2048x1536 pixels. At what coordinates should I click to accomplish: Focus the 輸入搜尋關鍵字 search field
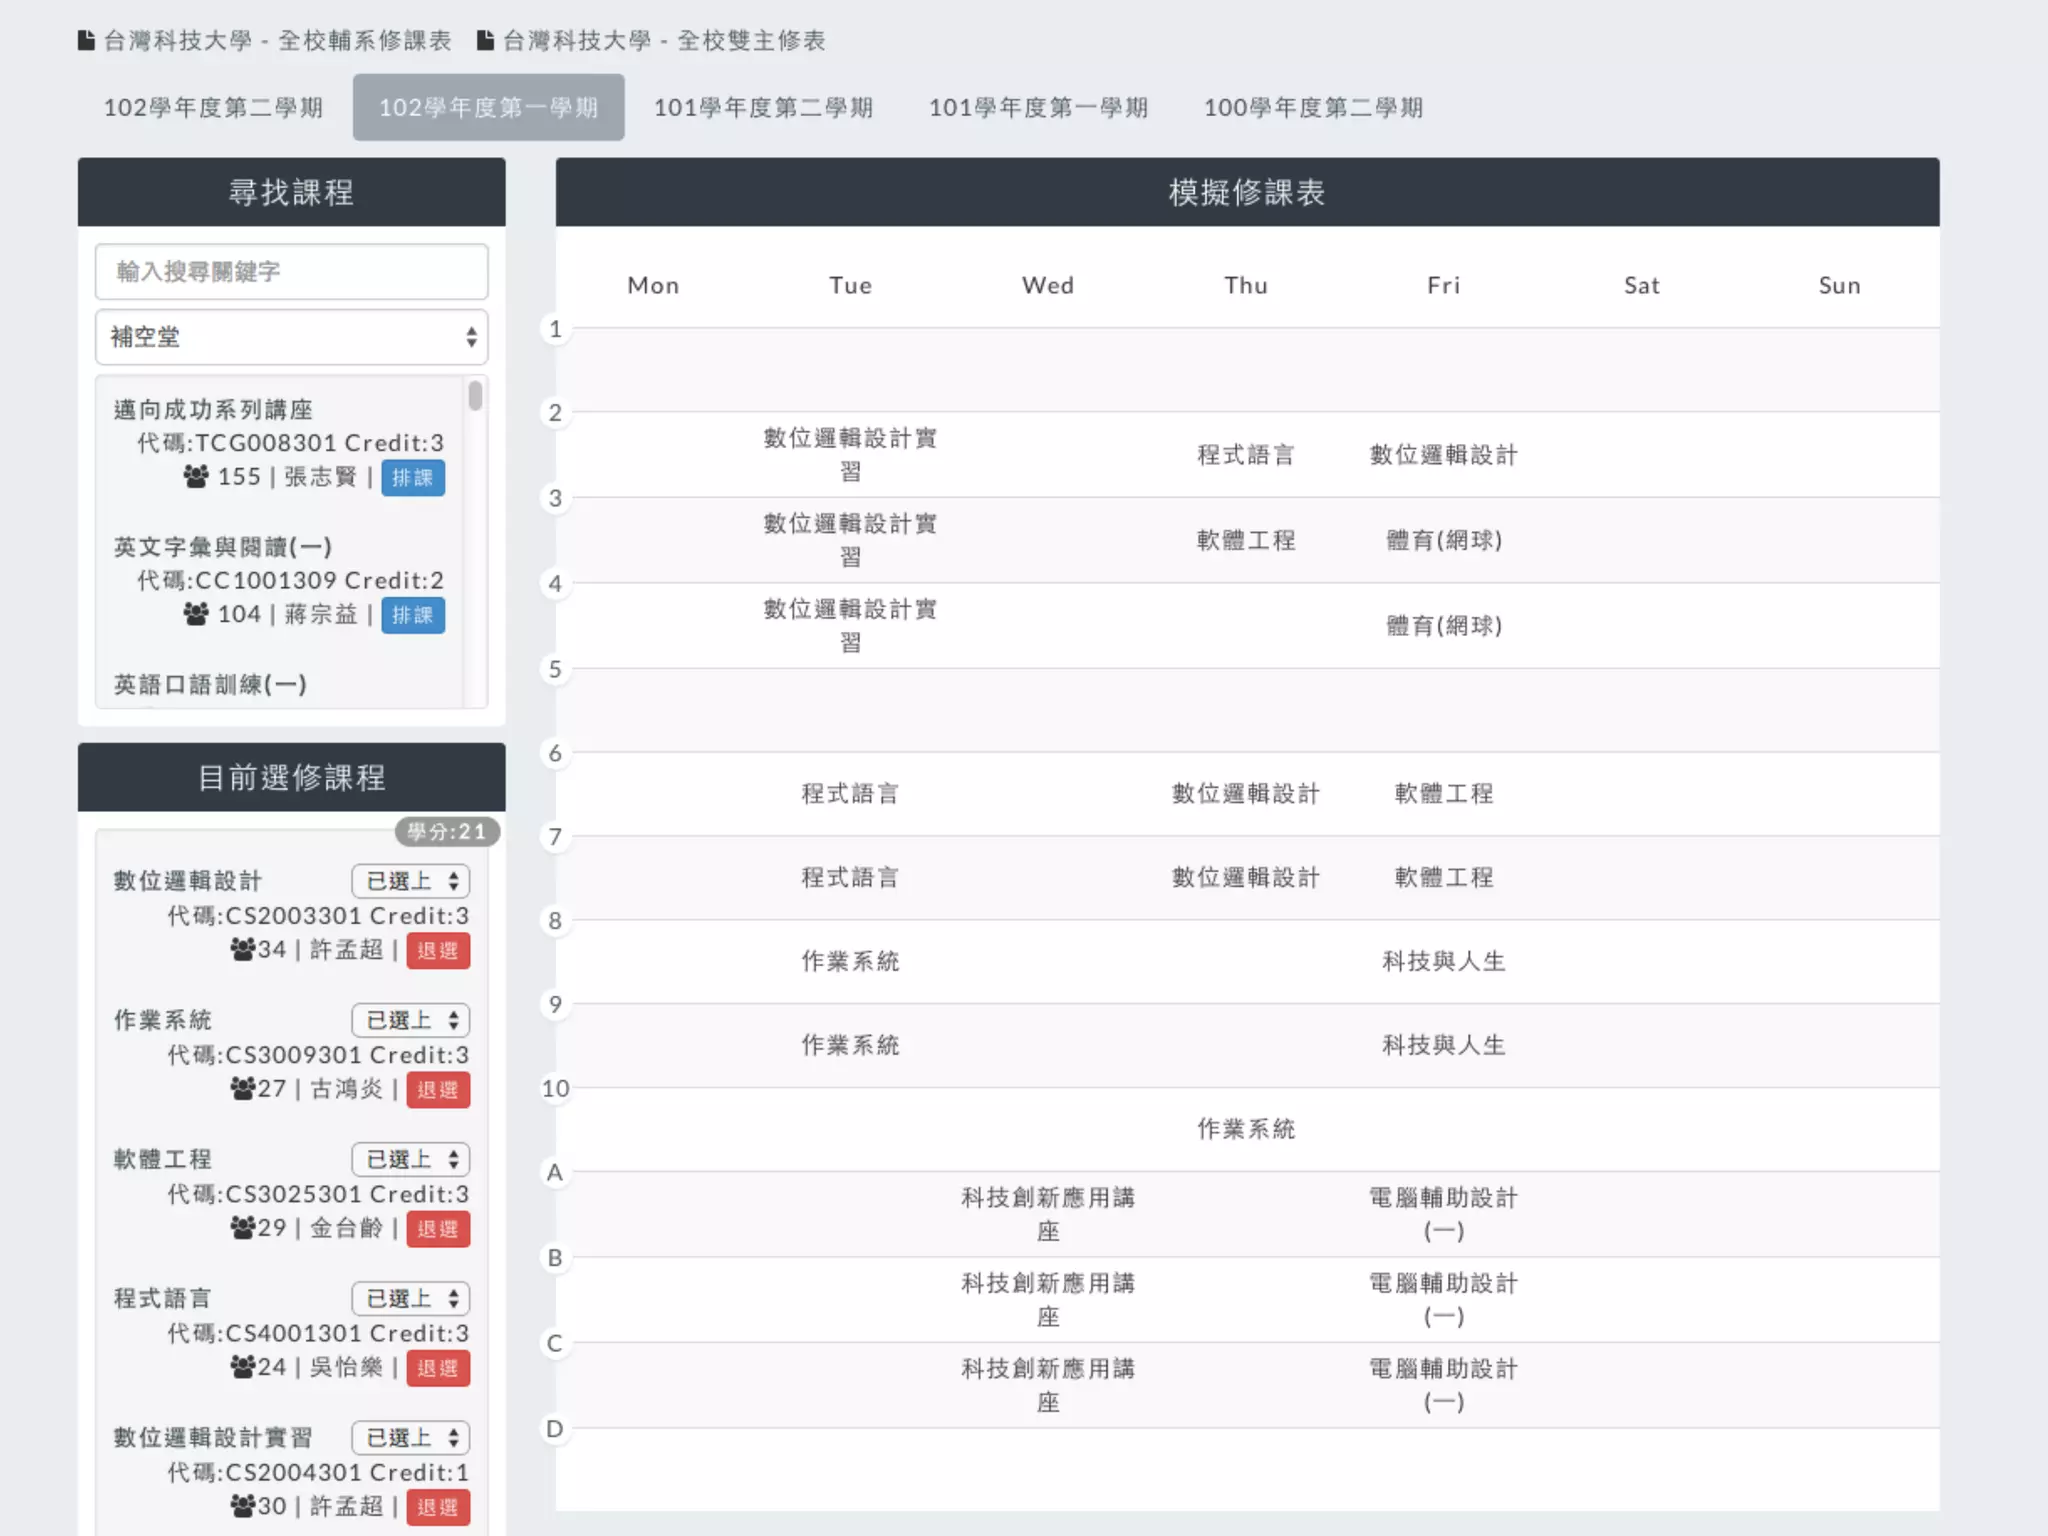[x=291, y=271]
